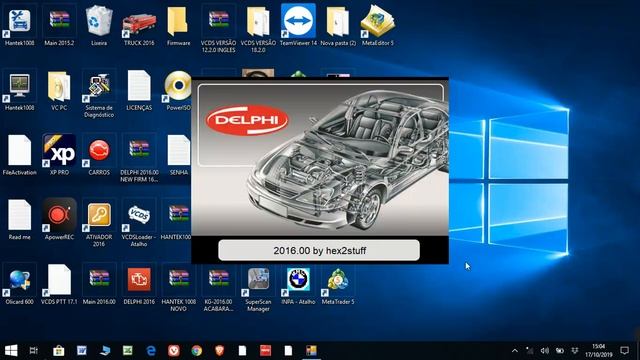This screenshot has height=360, width=640.
Task: Open Excel from the taskbar
Action: pyautogui.click(x=128, y=350)
